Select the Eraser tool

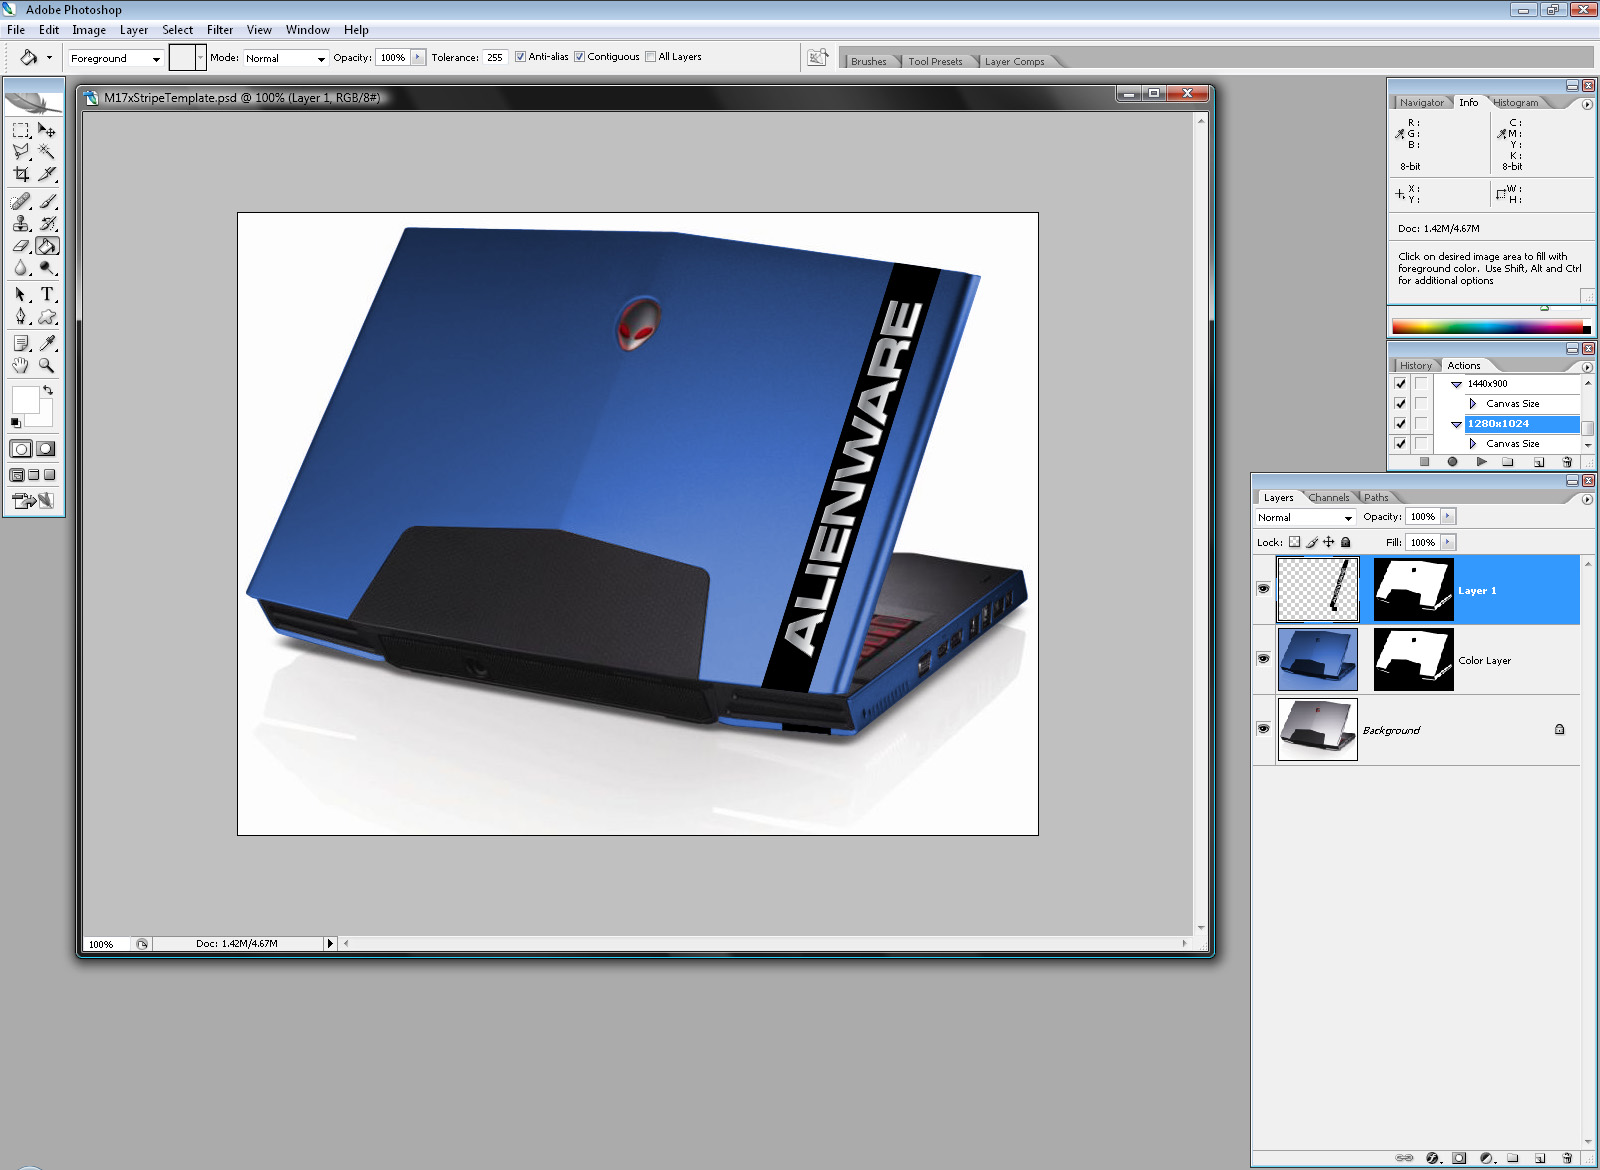[x=21, y=246]
